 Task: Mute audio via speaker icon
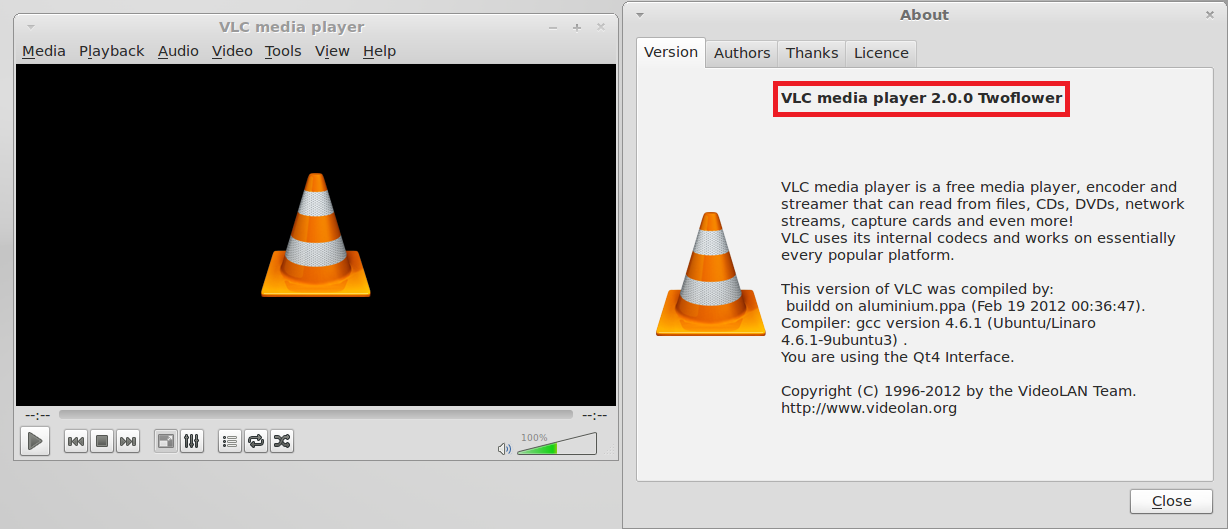click(x=504, y=448)
